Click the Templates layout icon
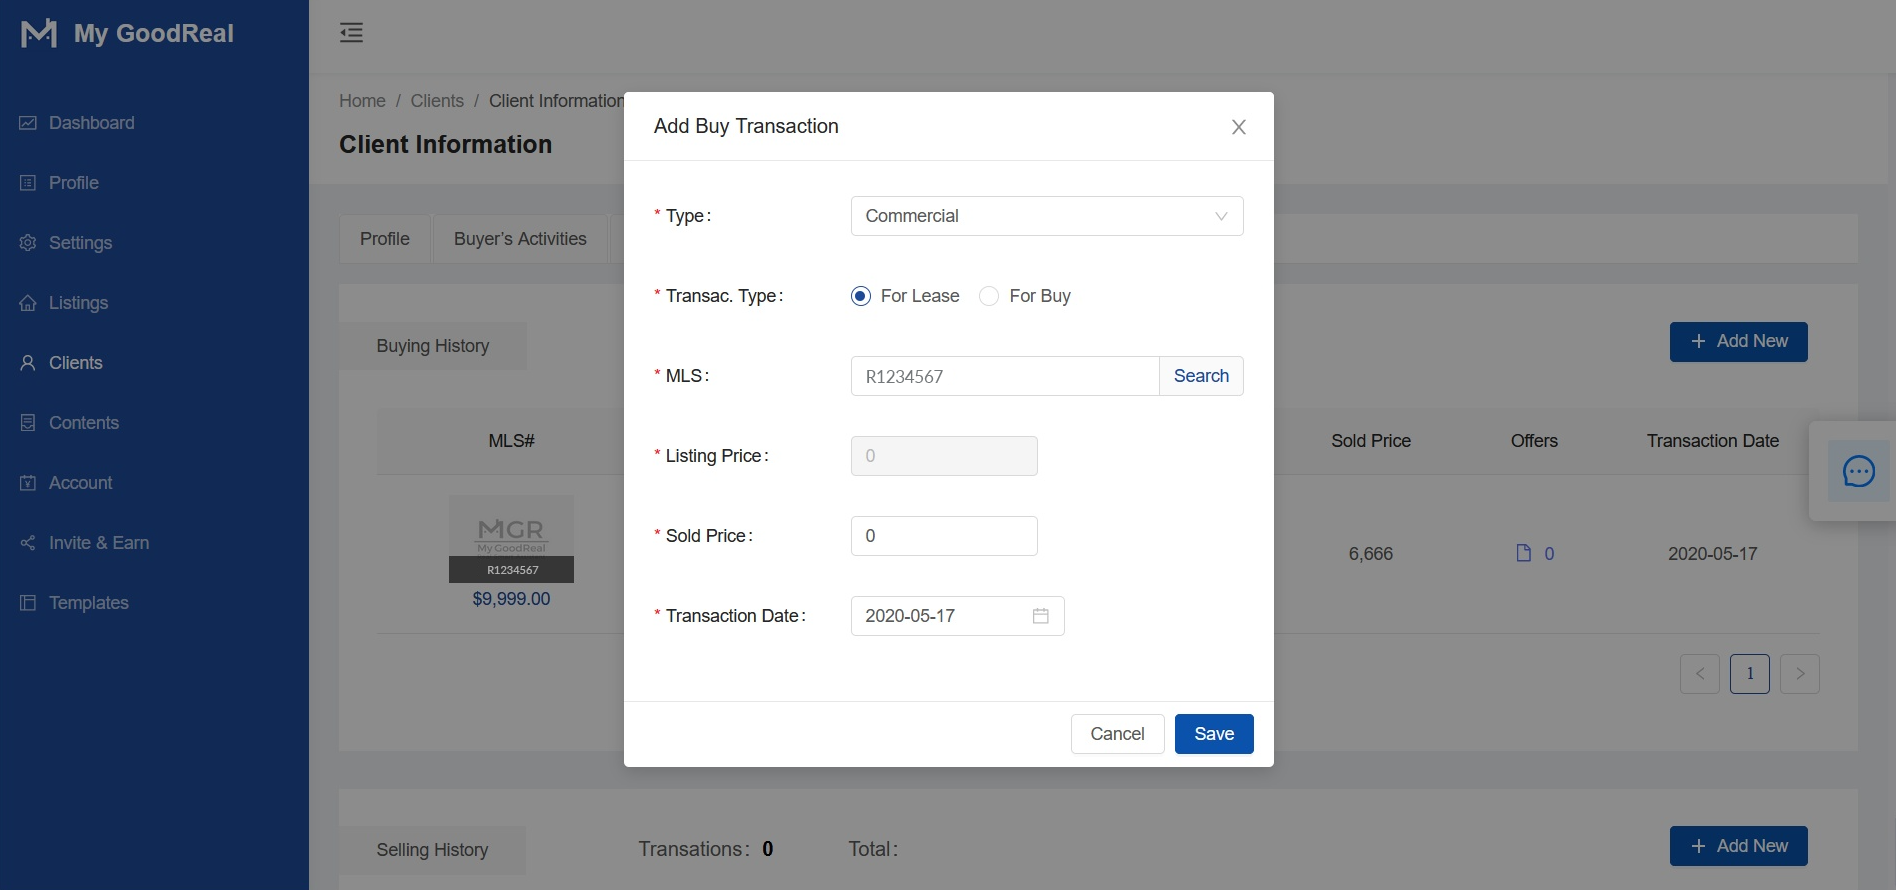This screenshot has height=890, width=1896. click(x=28, y=603)
